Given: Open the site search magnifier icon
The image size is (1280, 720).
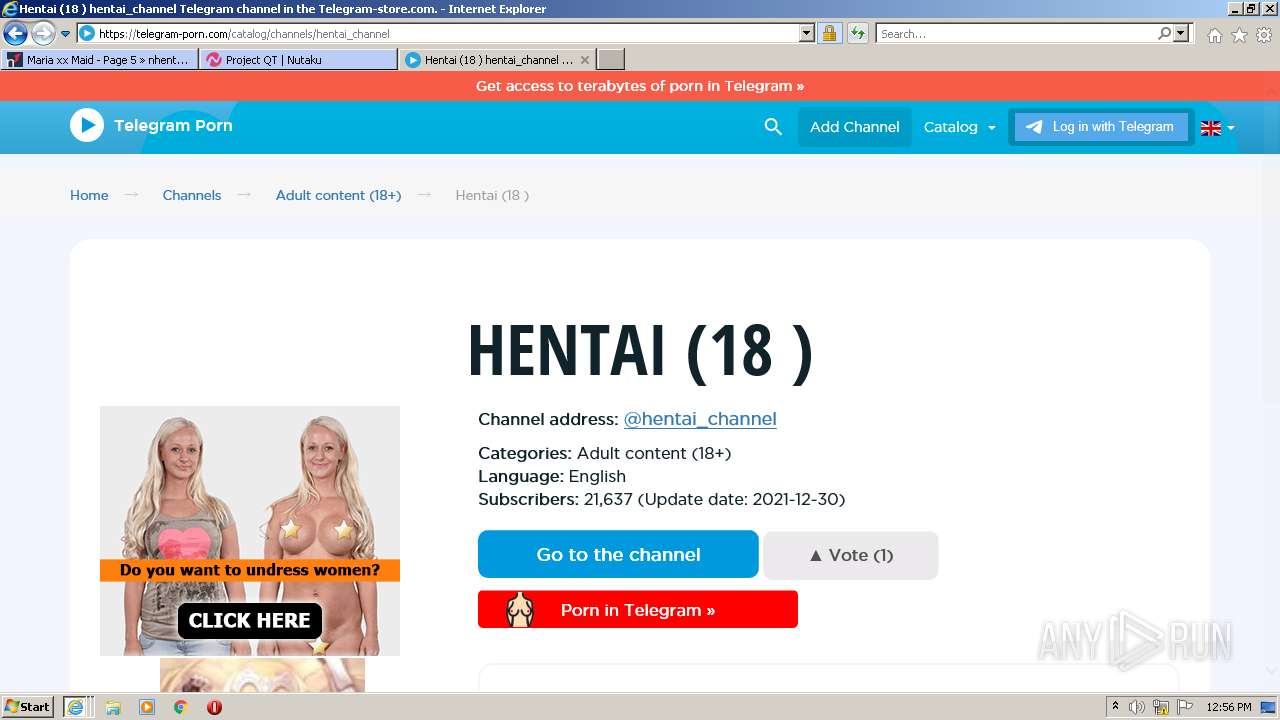Looking at the screenshot, I should [773, 127].
